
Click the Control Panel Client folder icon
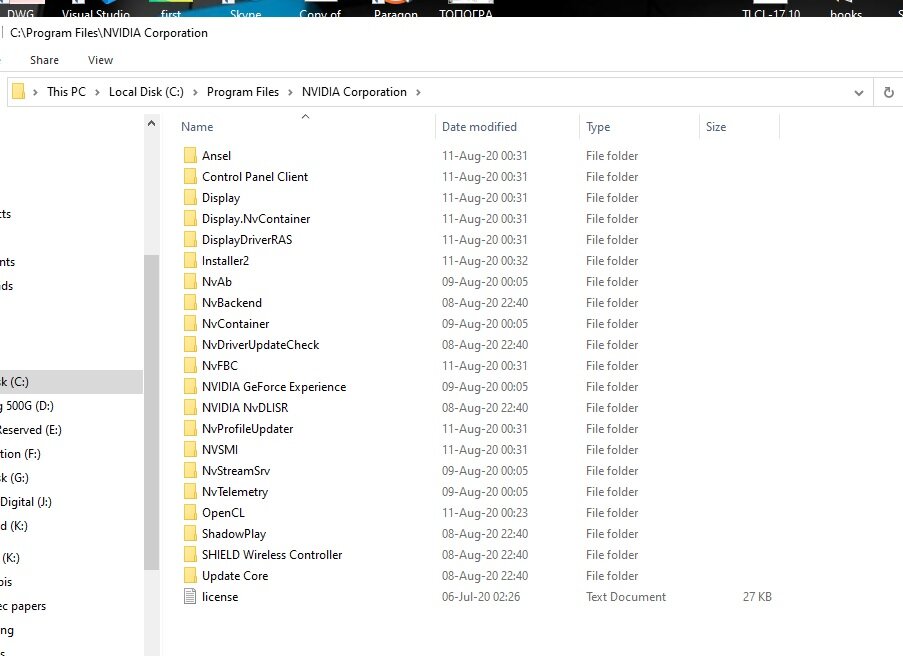(x=190, y=176)
